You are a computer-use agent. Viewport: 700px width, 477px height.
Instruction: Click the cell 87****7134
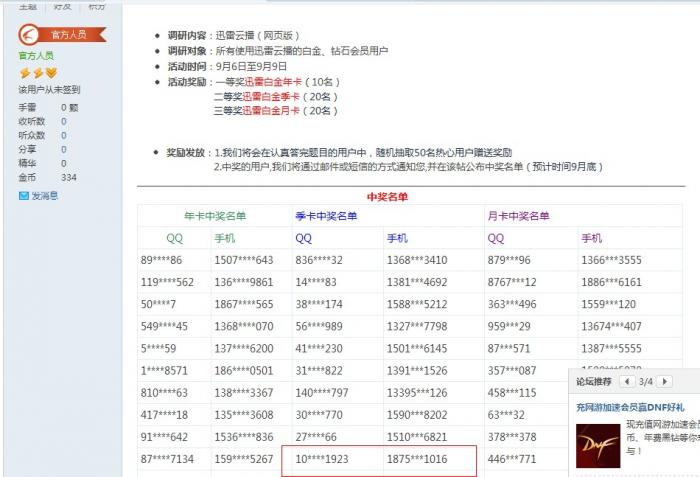coord(167,459)
